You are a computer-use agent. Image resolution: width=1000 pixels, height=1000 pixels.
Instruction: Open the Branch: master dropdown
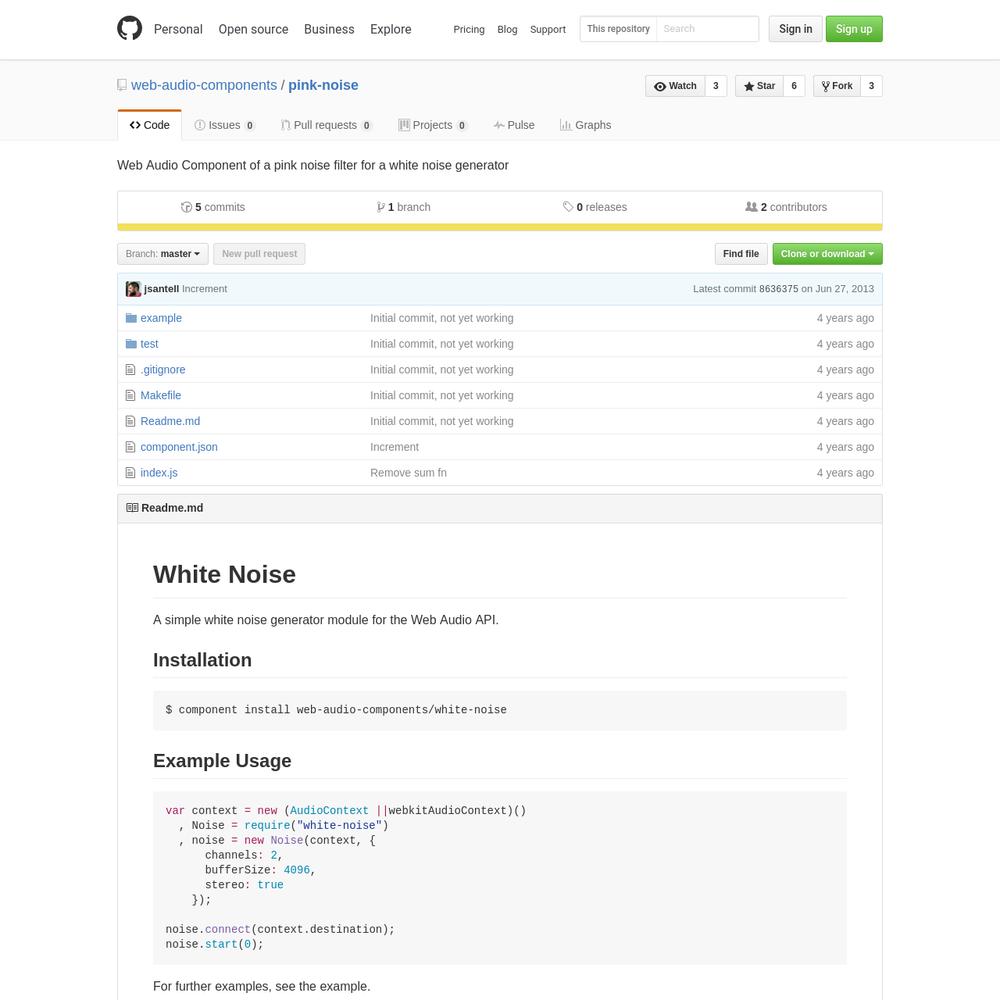point(163,254)
